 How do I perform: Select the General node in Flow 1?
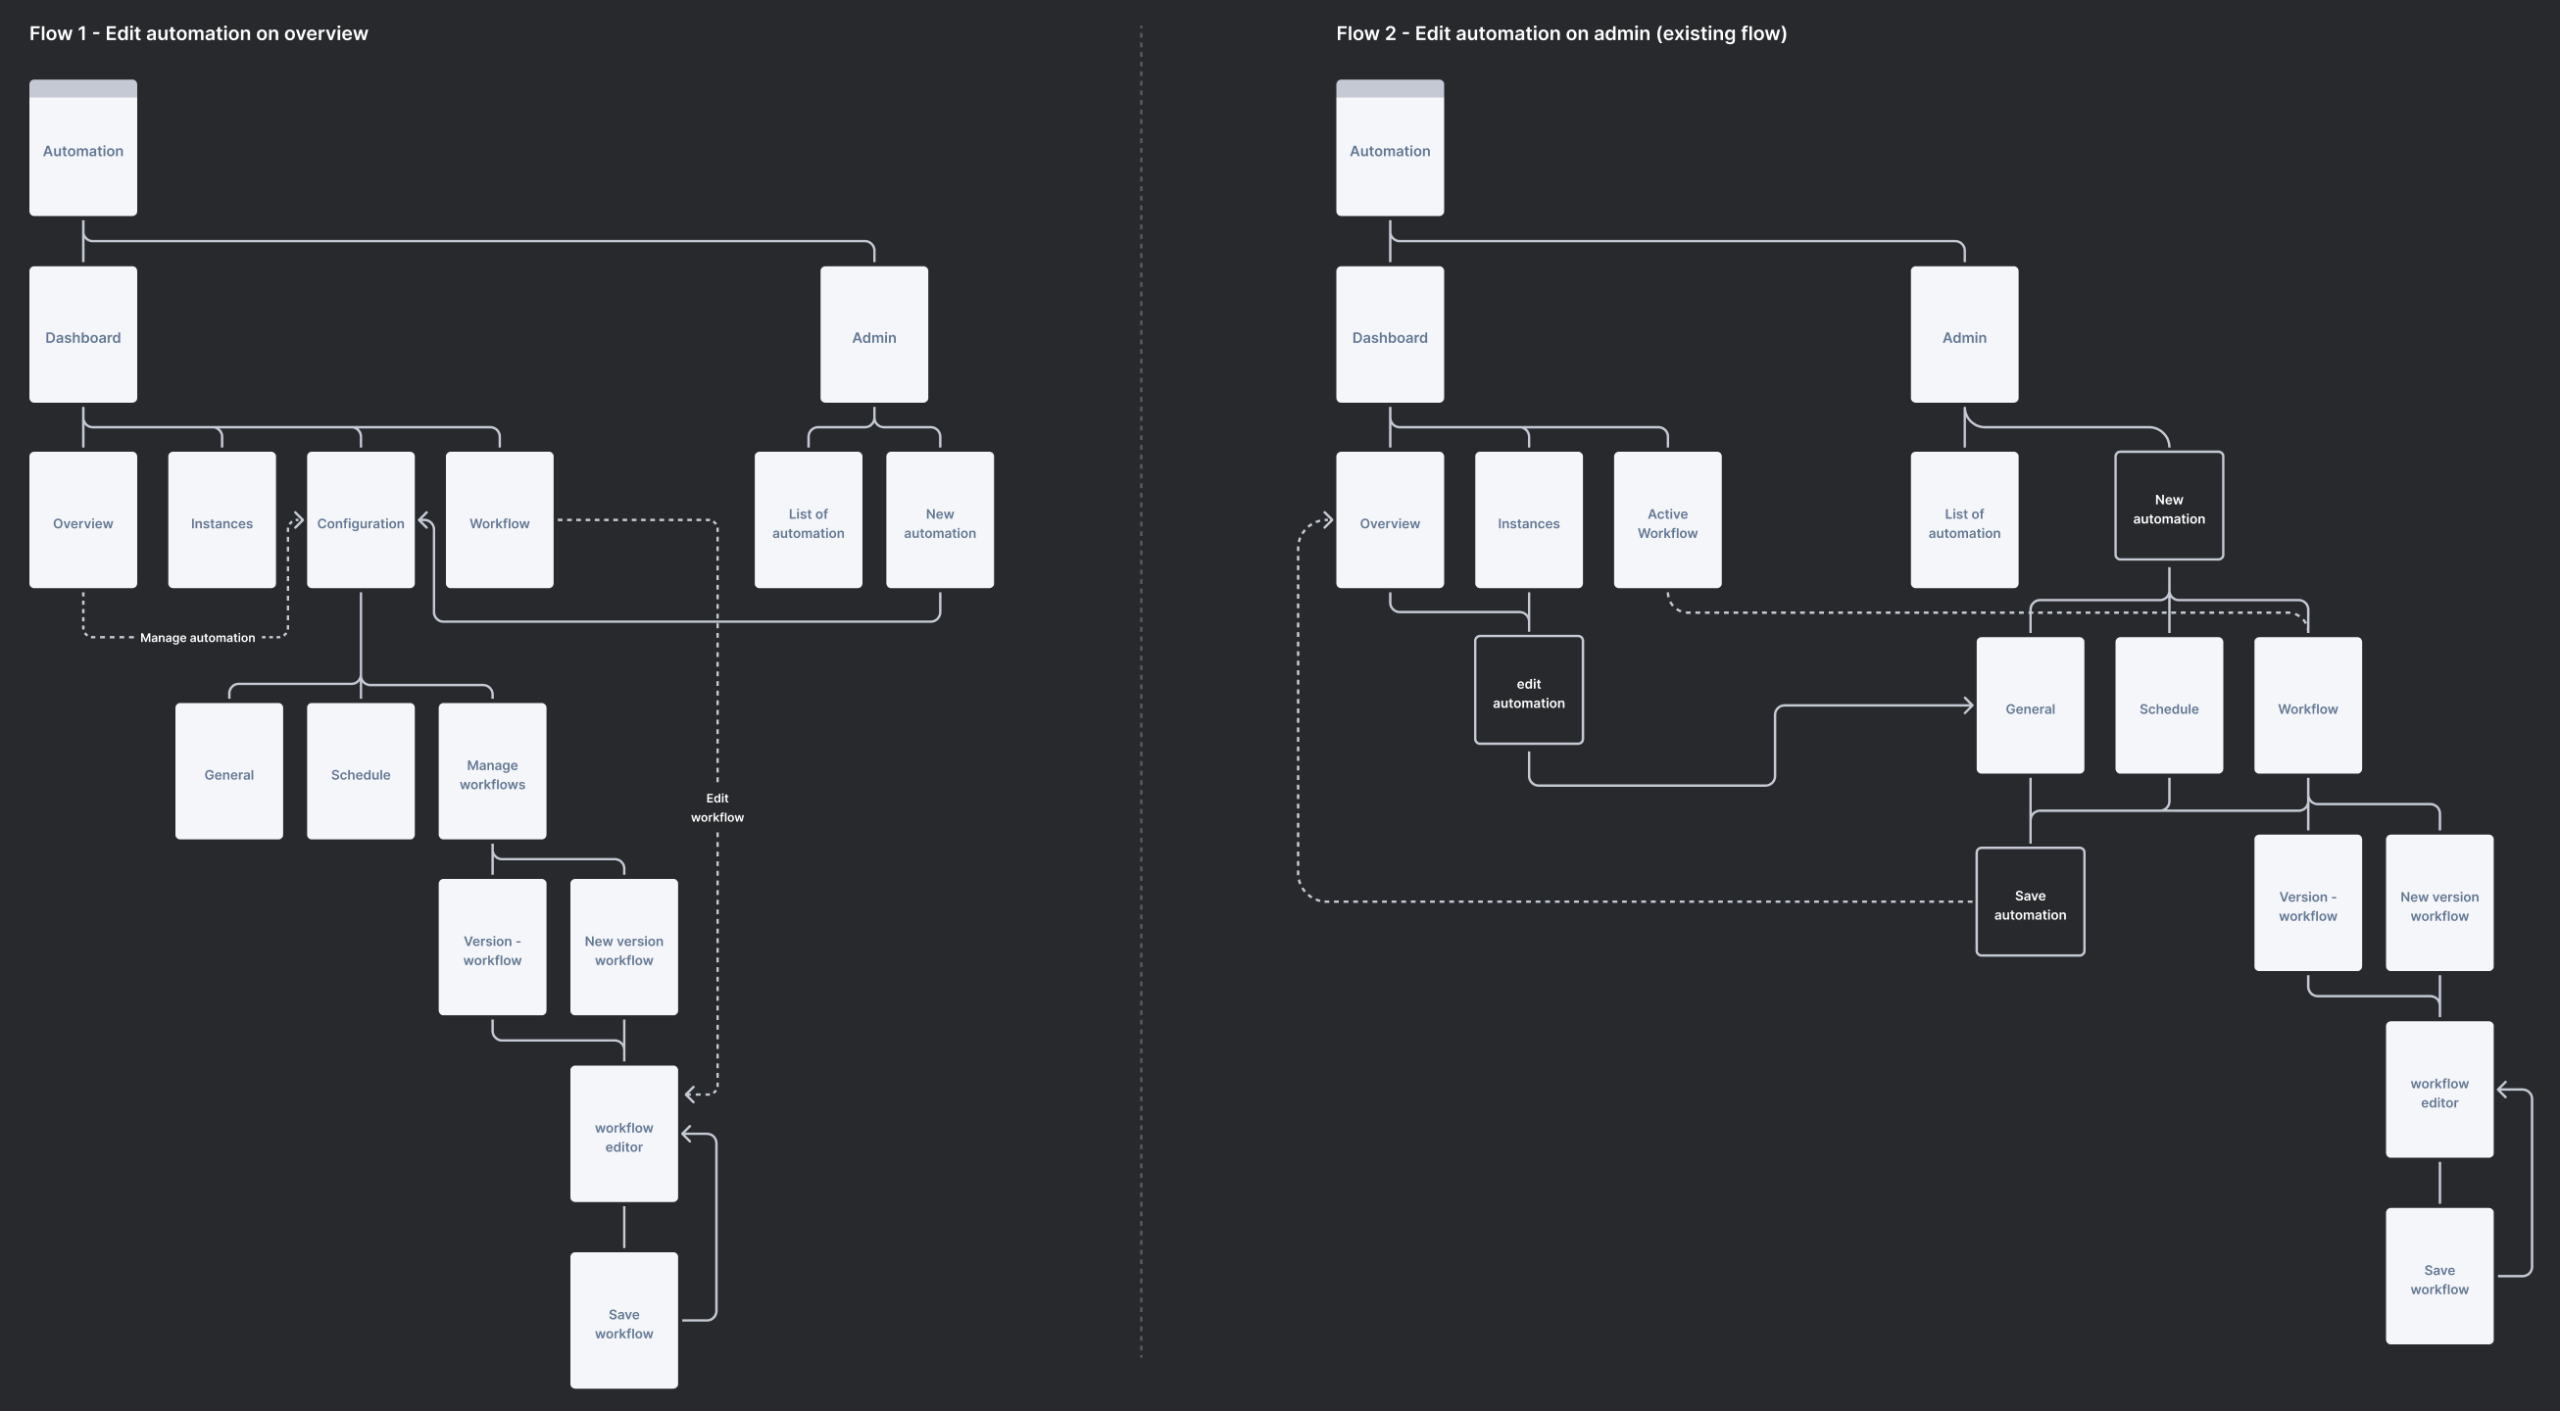tap(229, 772)
